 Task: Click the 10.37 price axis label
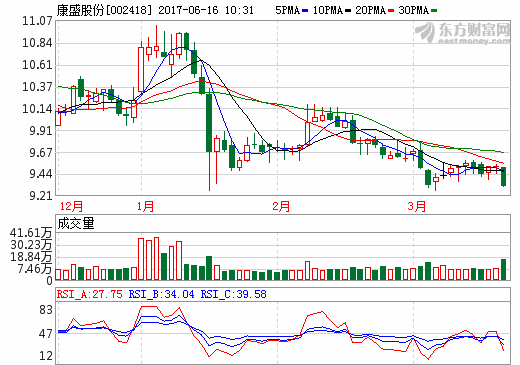37,87
